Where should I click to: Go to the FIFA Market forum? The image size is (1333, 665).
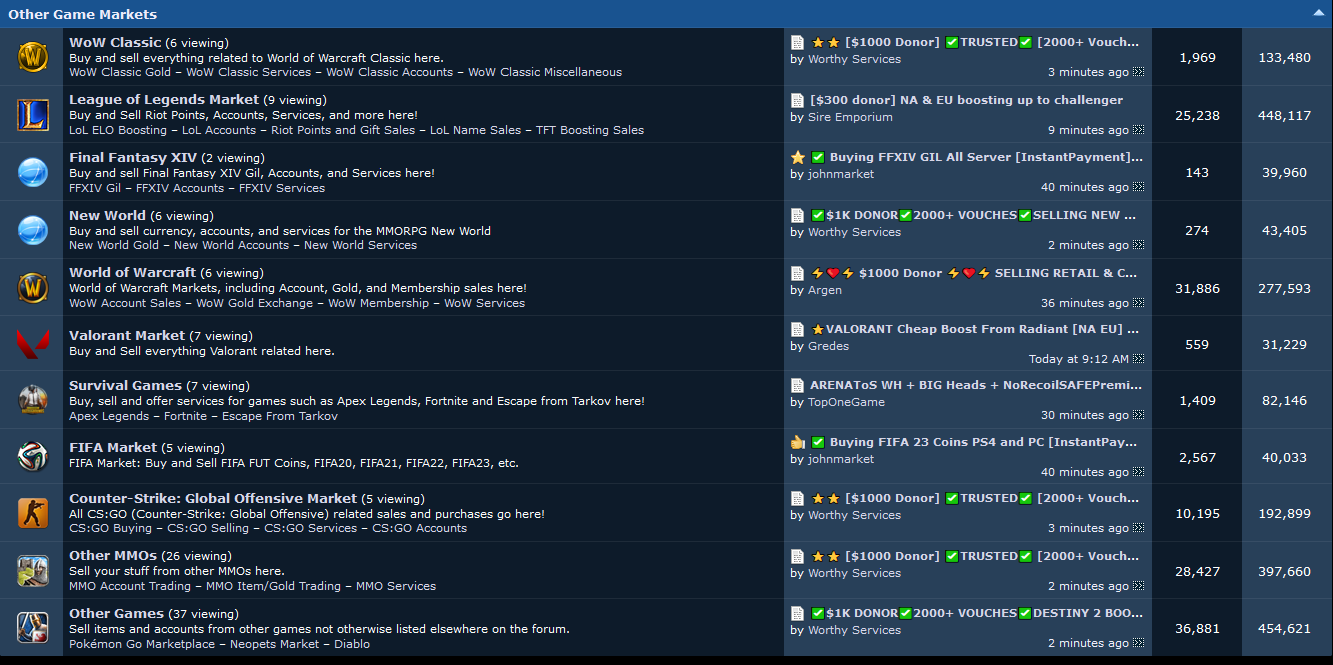pyautogui.click(x=113, y=447)
